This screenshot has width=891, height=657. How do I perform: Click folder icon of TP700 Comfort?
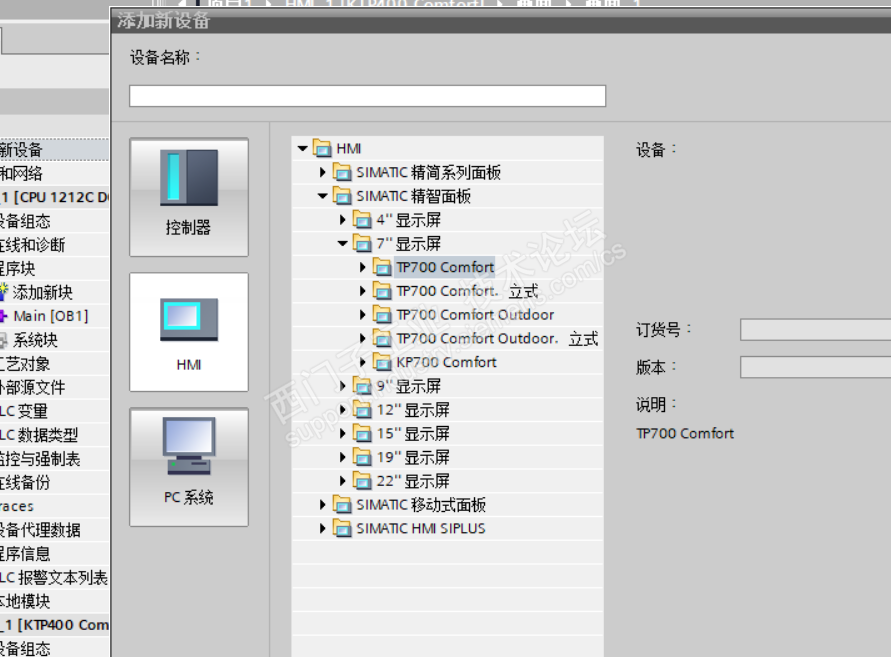tap(382, 267)
